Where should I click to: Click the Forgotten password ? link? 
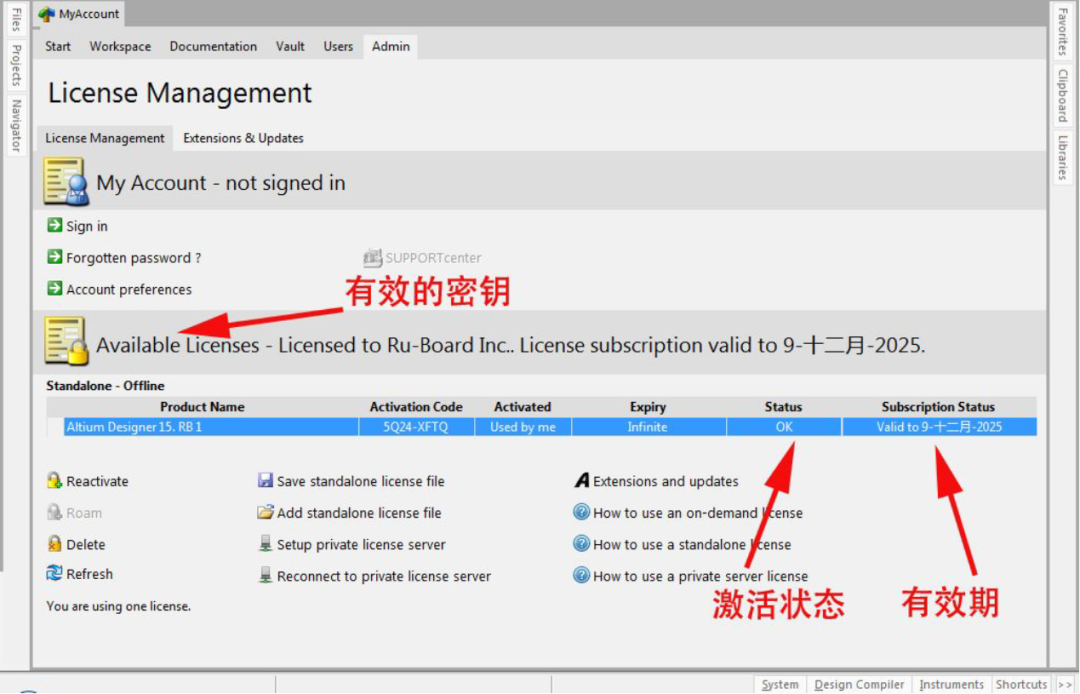134,257
